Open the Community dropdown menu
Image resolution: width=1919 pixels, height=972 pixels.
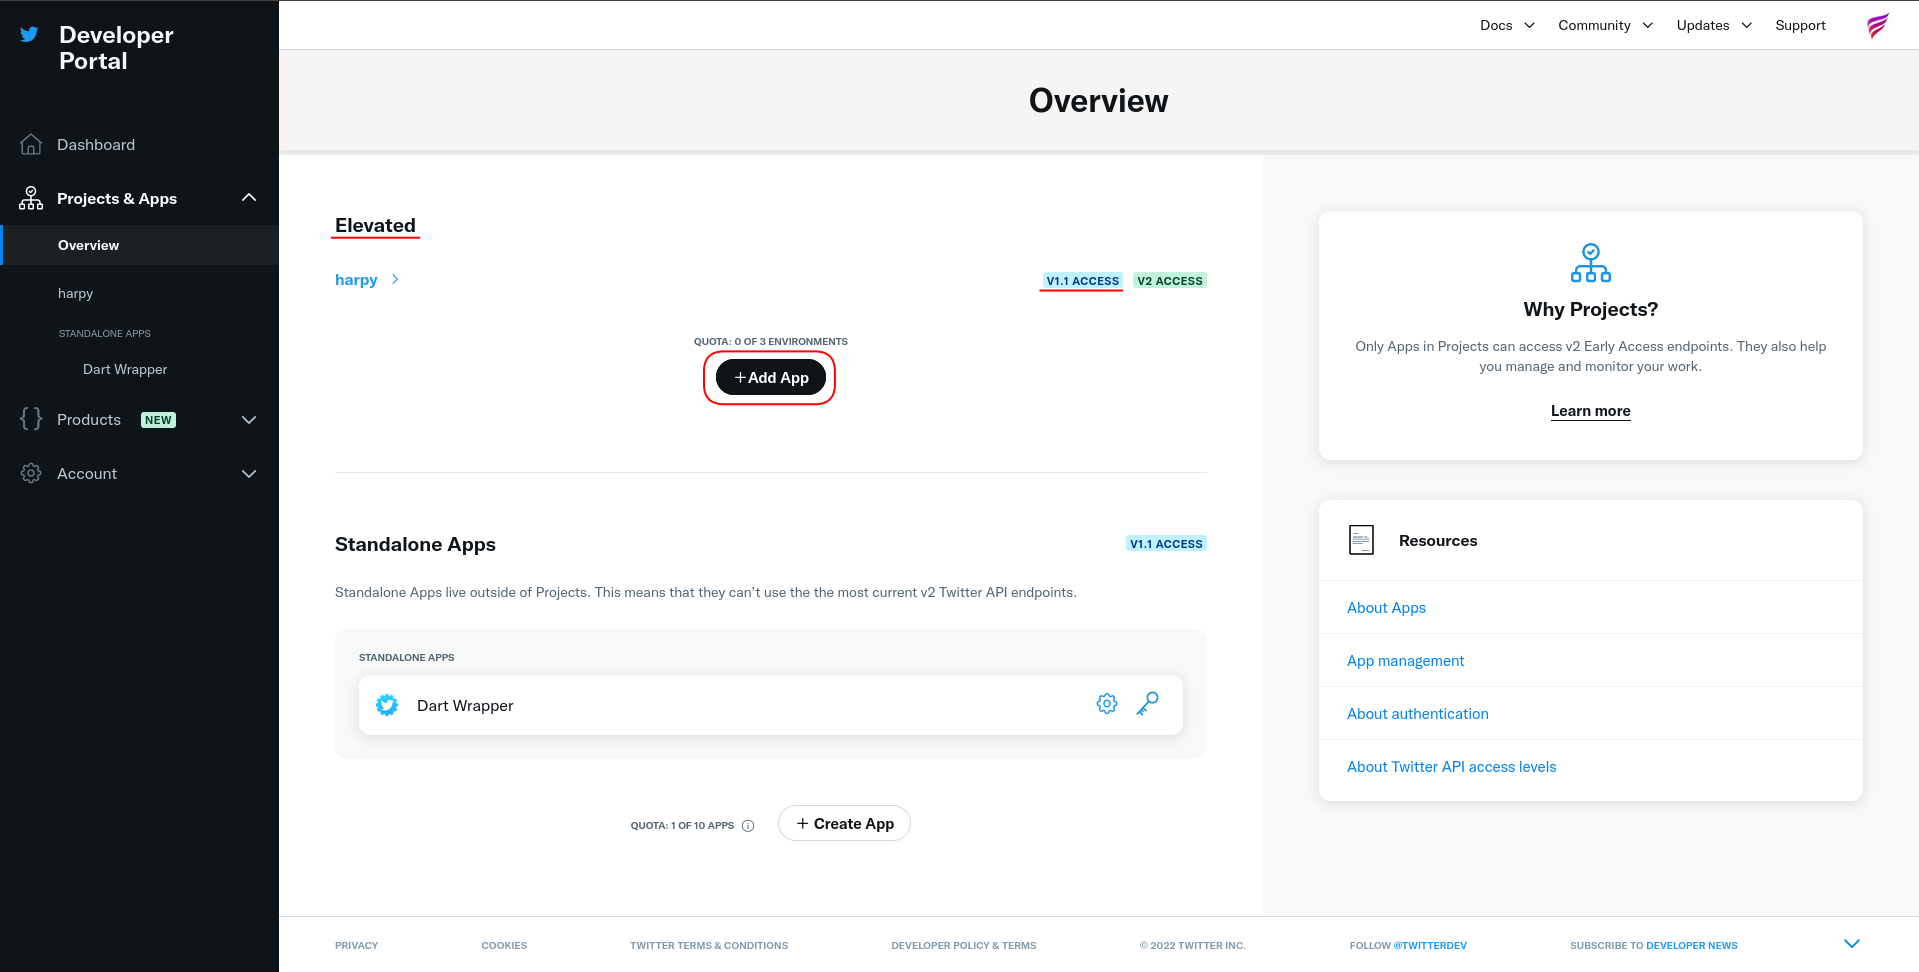pos(1605,25)
